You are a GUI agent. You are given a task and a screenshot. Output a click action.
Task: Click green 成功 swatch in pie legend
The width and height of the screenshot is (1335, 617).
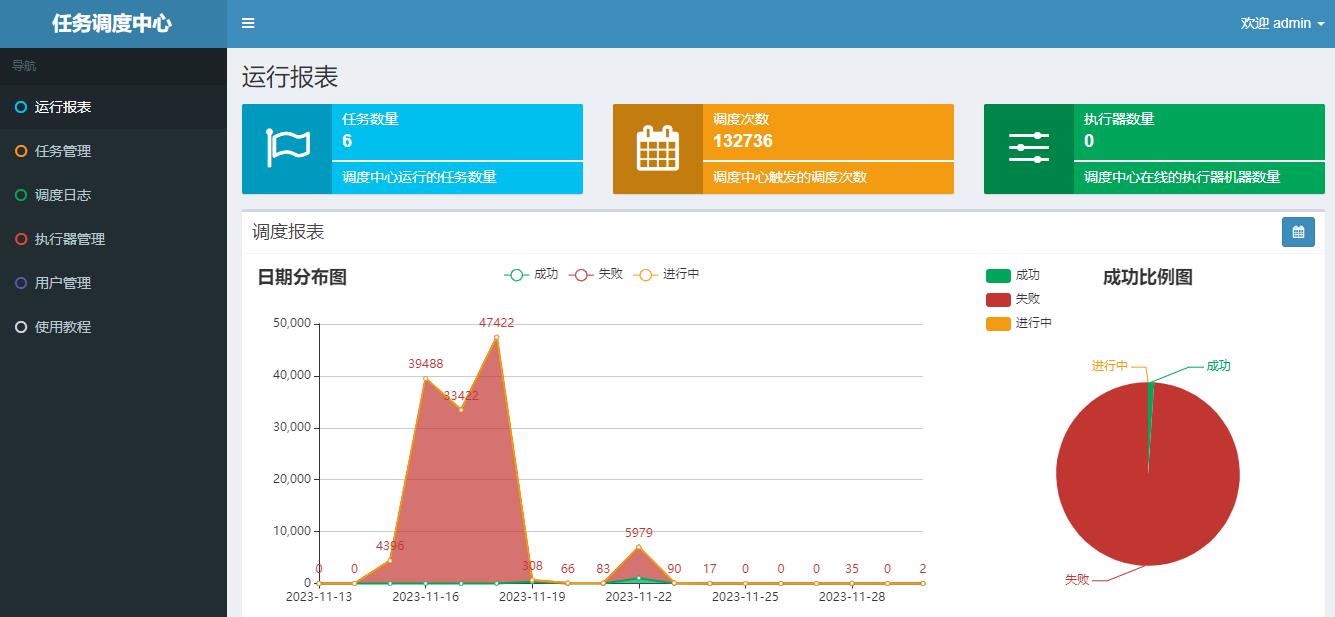(x=998, y=275)
